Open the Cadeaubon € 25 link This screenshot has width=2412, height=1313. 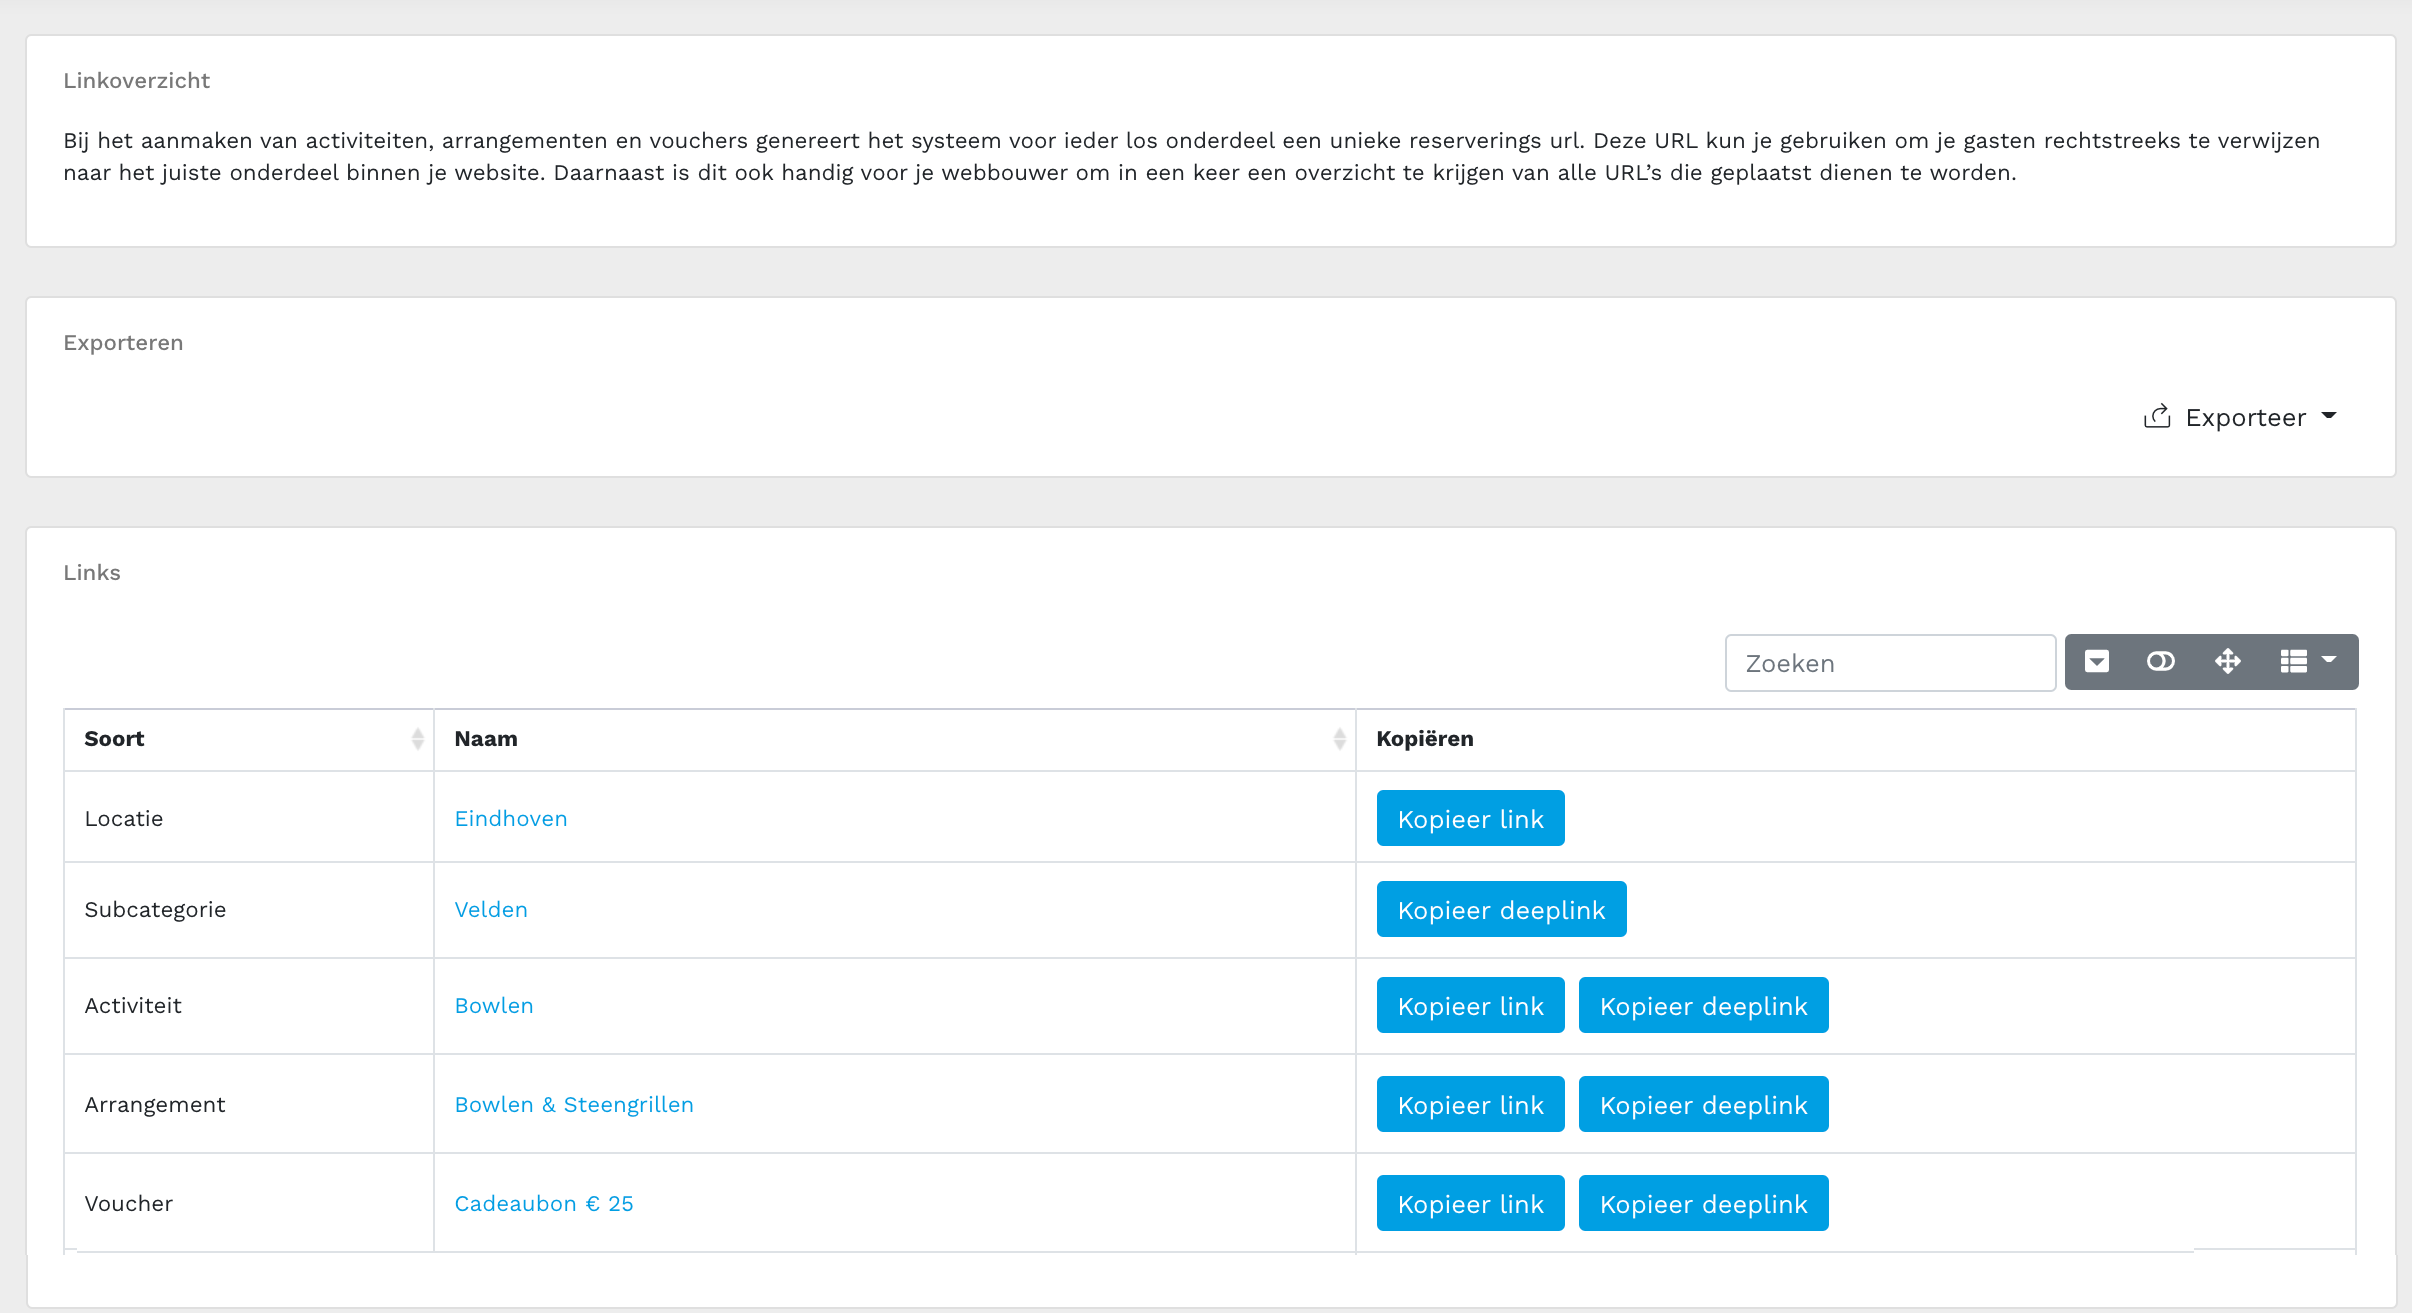tap(544, 1204)
